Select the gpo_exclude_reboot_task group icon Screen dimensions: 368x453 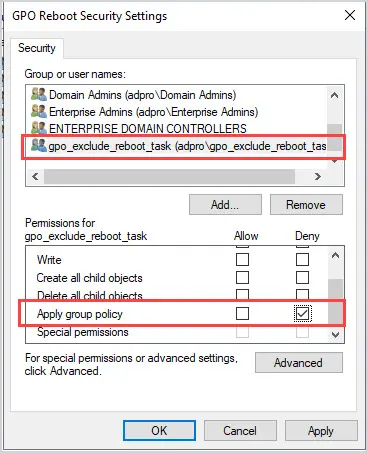pyautogui.click(x=39, y=145)
